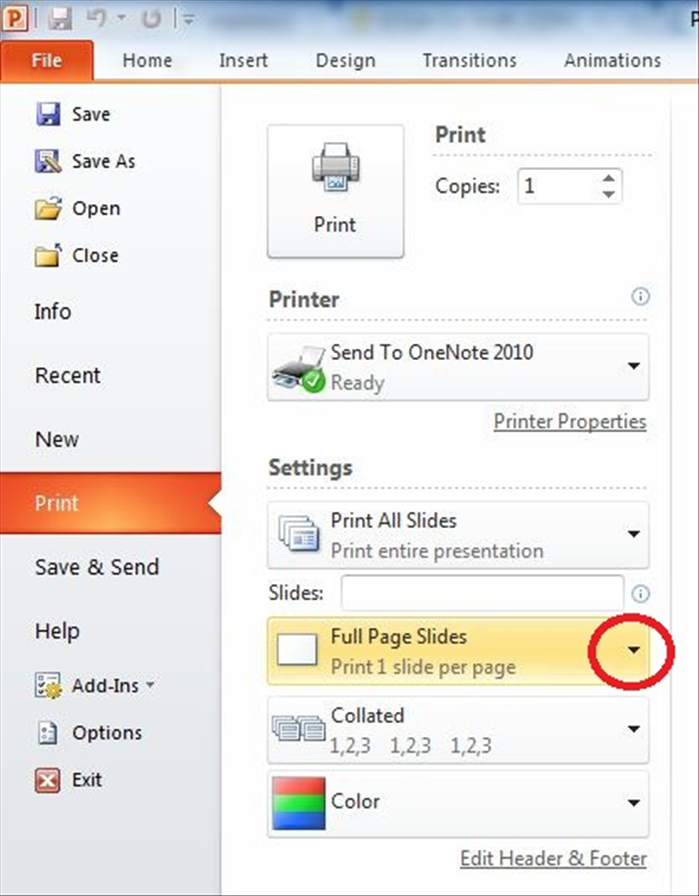Click the Close folder icon
Image resolution: width=699 pixels, height=896 pixels.
click(x=48, y=255)
